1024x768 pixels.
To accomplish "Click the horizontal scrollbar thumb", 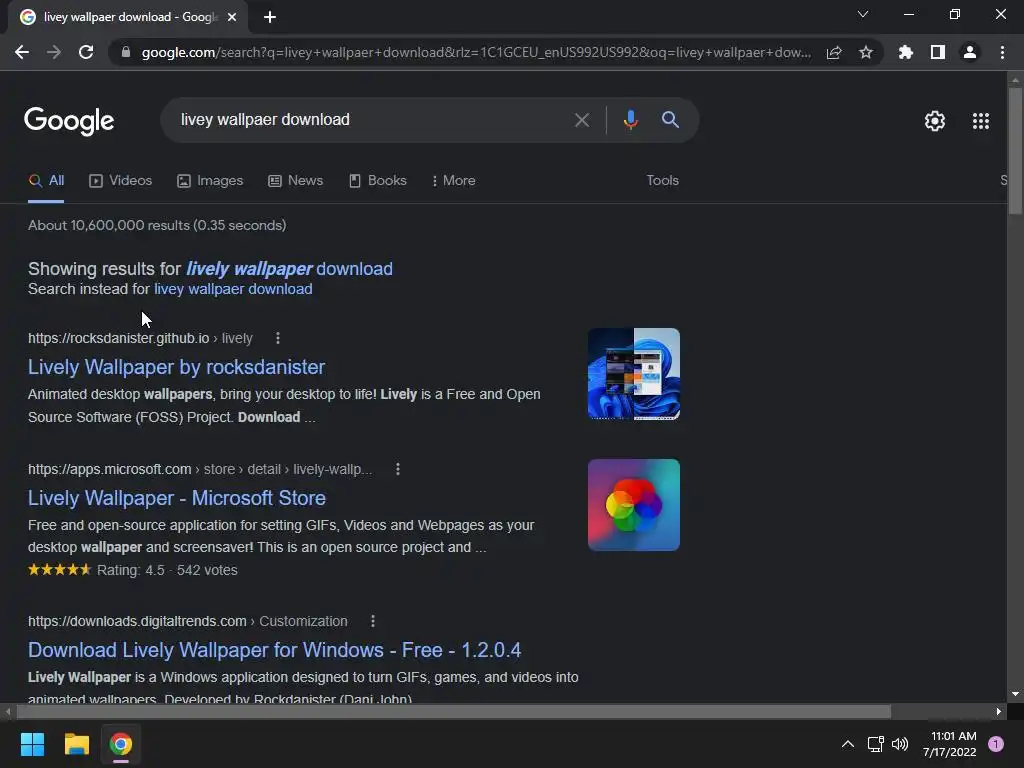I will point(453,712).
